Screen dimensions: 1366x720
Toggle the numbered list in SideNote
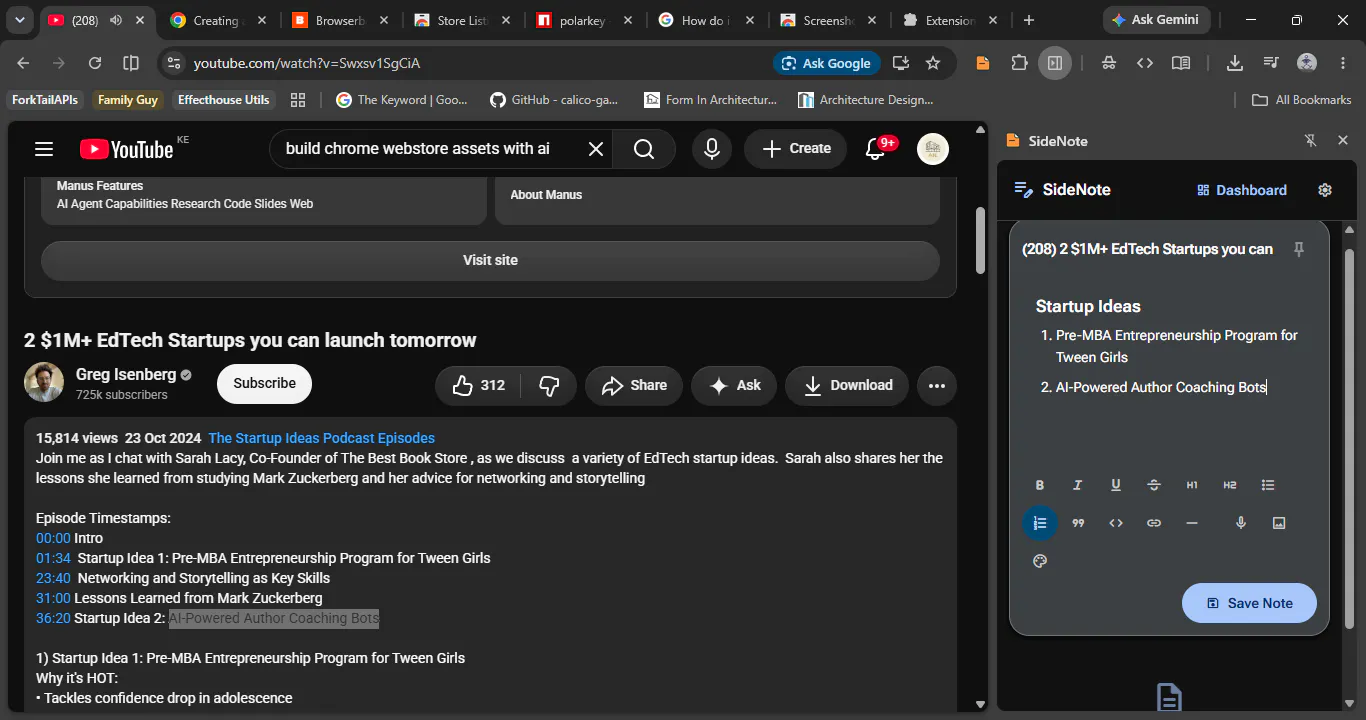tap(1040, 523)
